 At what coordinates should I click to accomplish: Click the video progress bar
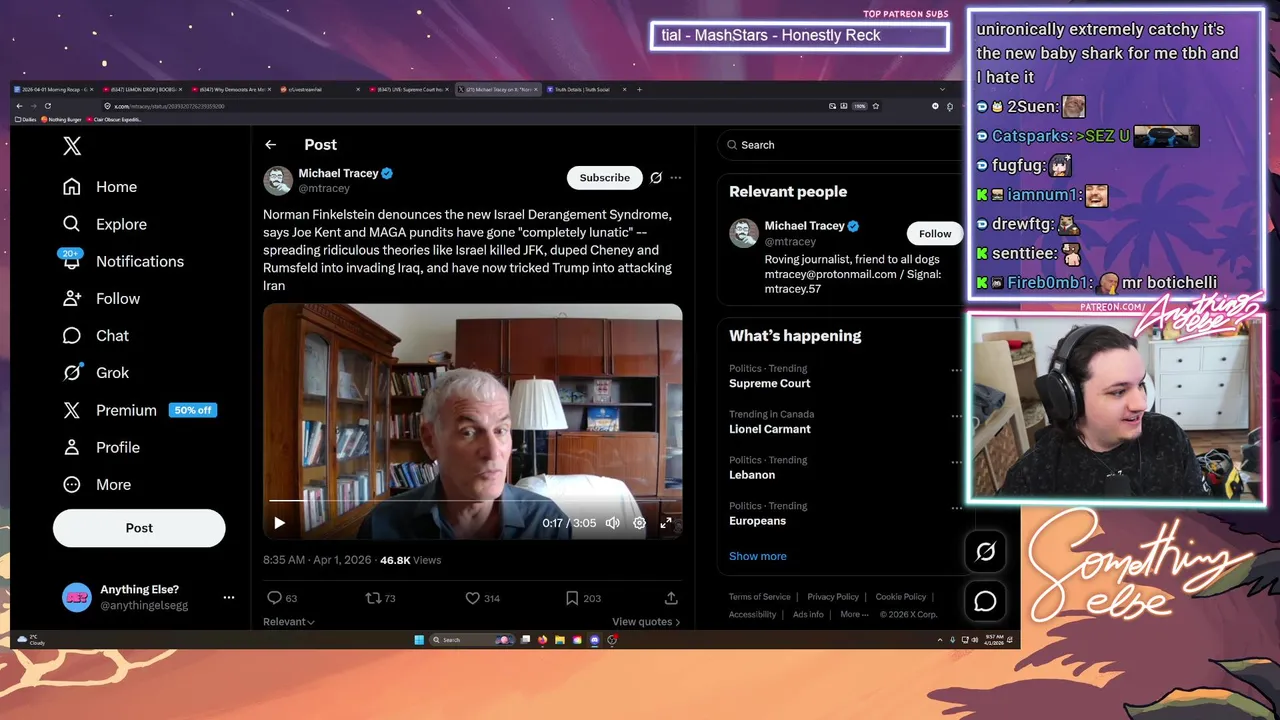[x=472, y=500]
